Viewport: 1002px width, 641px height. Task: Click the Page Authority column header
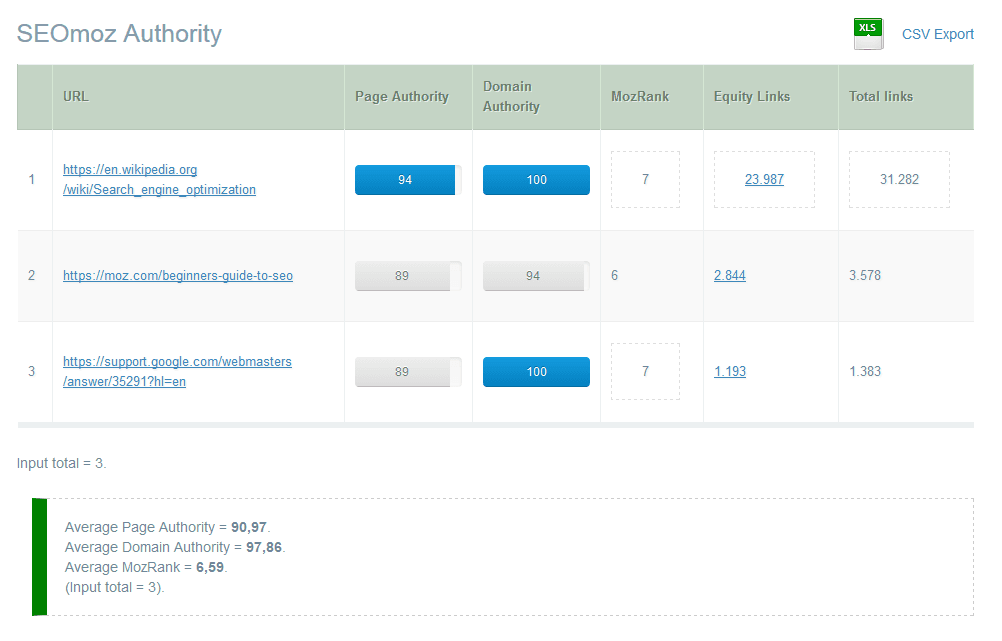pos(401,97)
